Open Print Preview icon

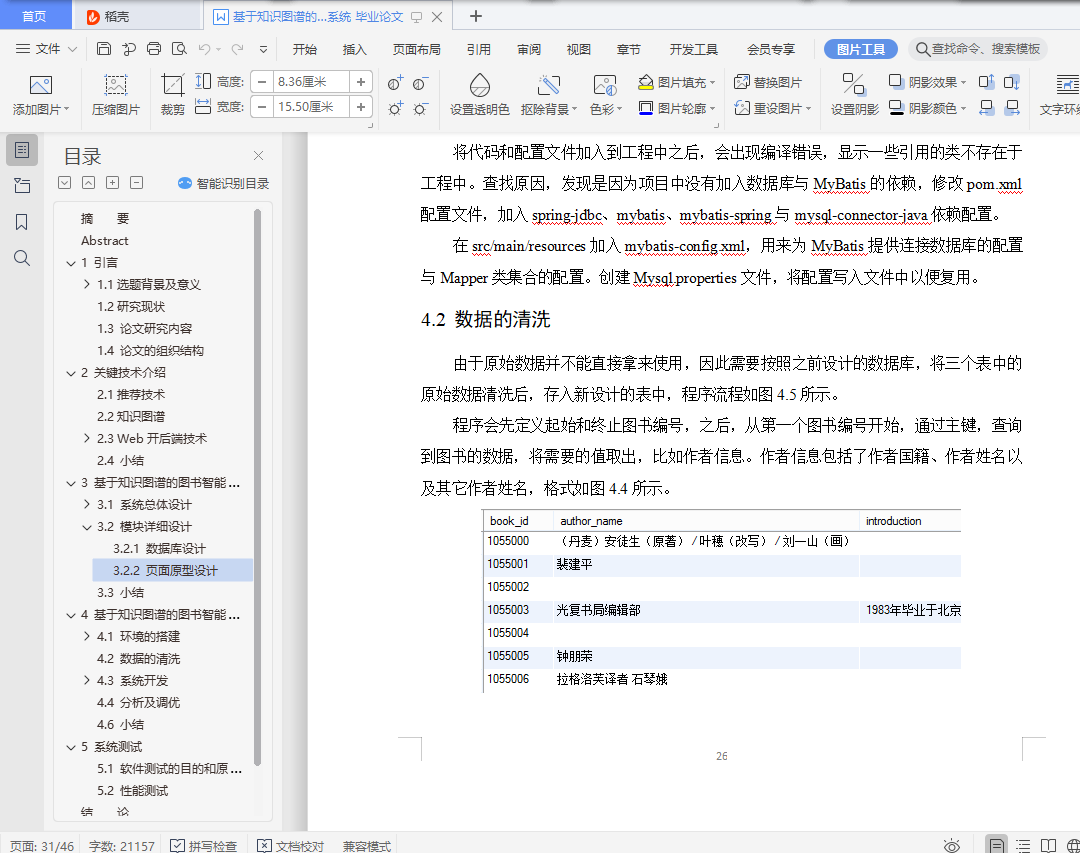click(x=179, y=49)
